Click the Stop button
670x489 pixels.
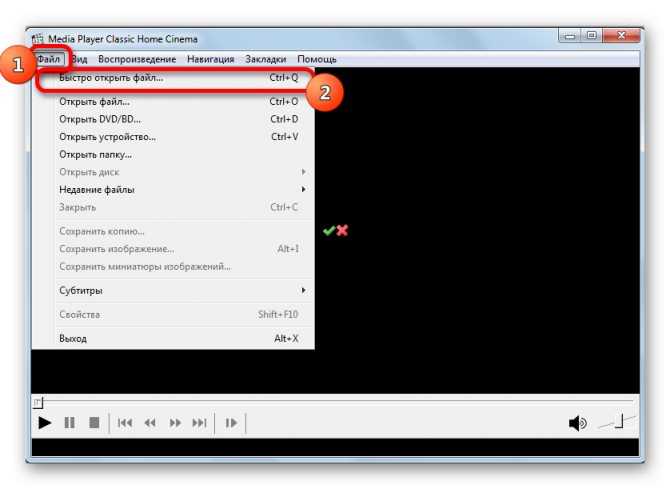pos(94,423)
